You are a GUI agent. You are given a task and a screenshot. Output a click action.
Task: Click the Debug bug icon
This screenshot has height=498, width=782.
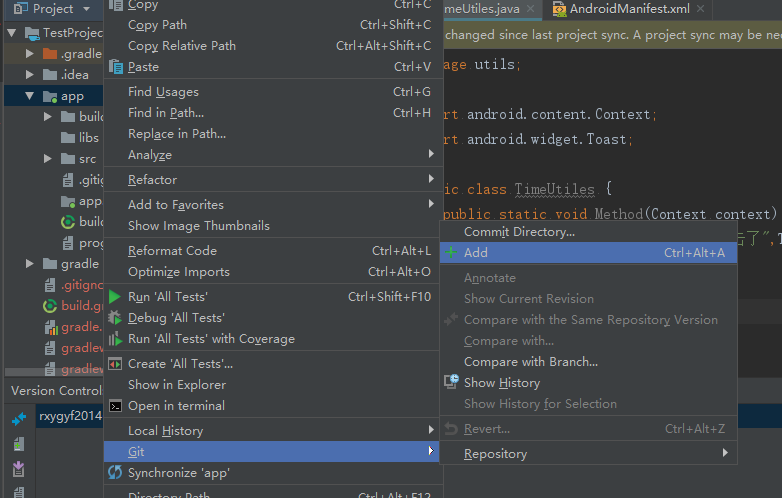coord(115,318)
